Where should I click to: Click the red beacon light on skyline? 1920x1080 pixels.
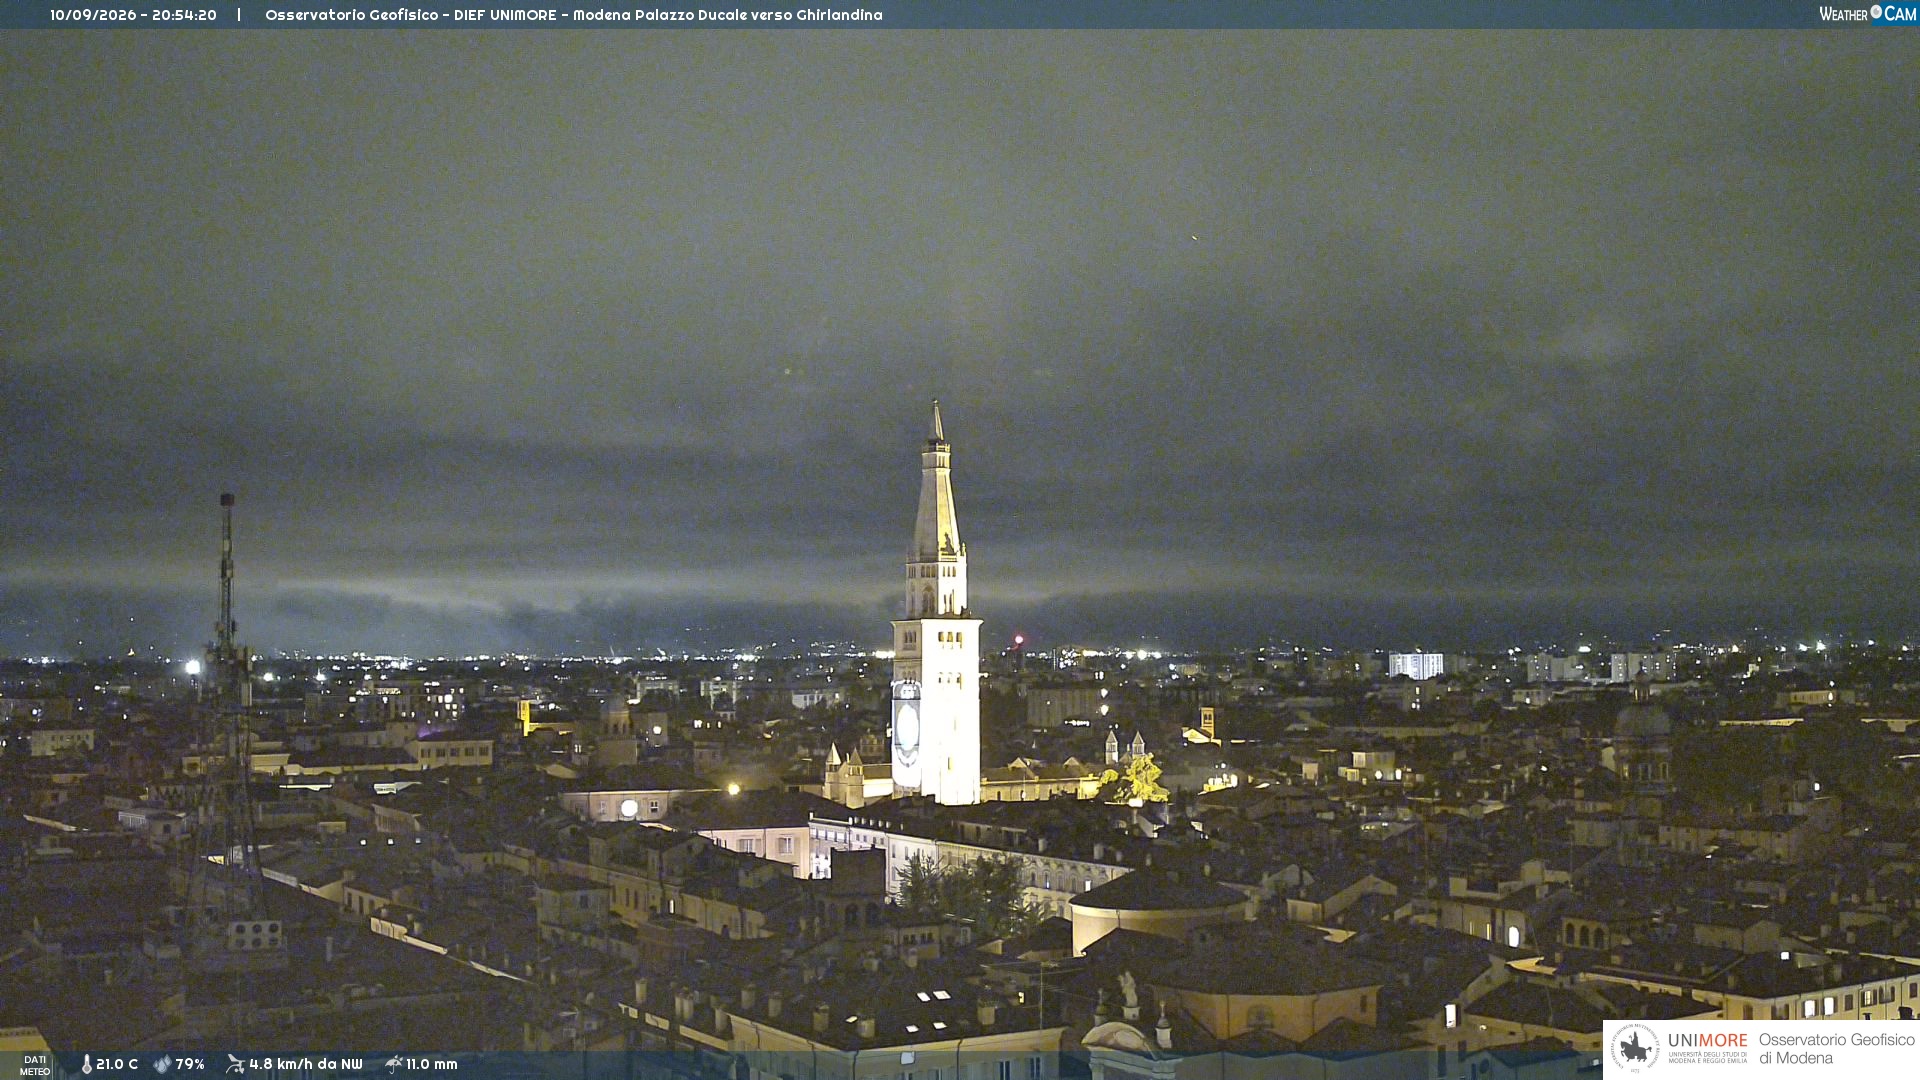click(1019, 639)
